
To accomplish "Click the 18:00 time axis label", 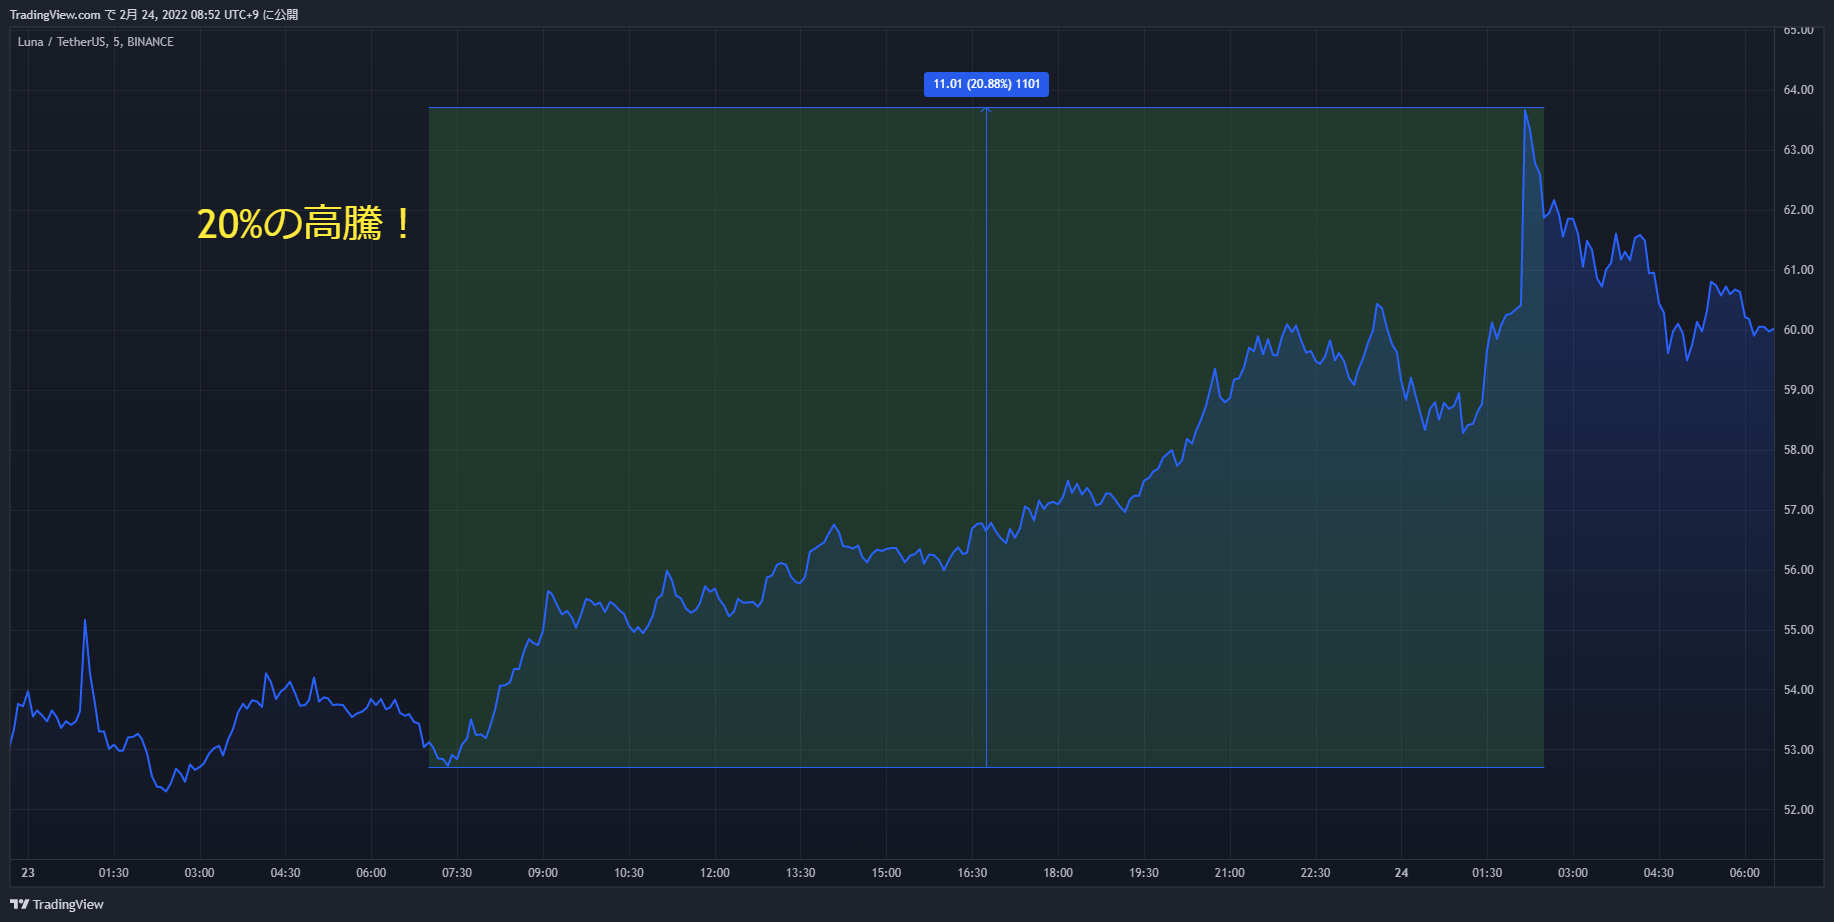I will tap(1058, 873).
